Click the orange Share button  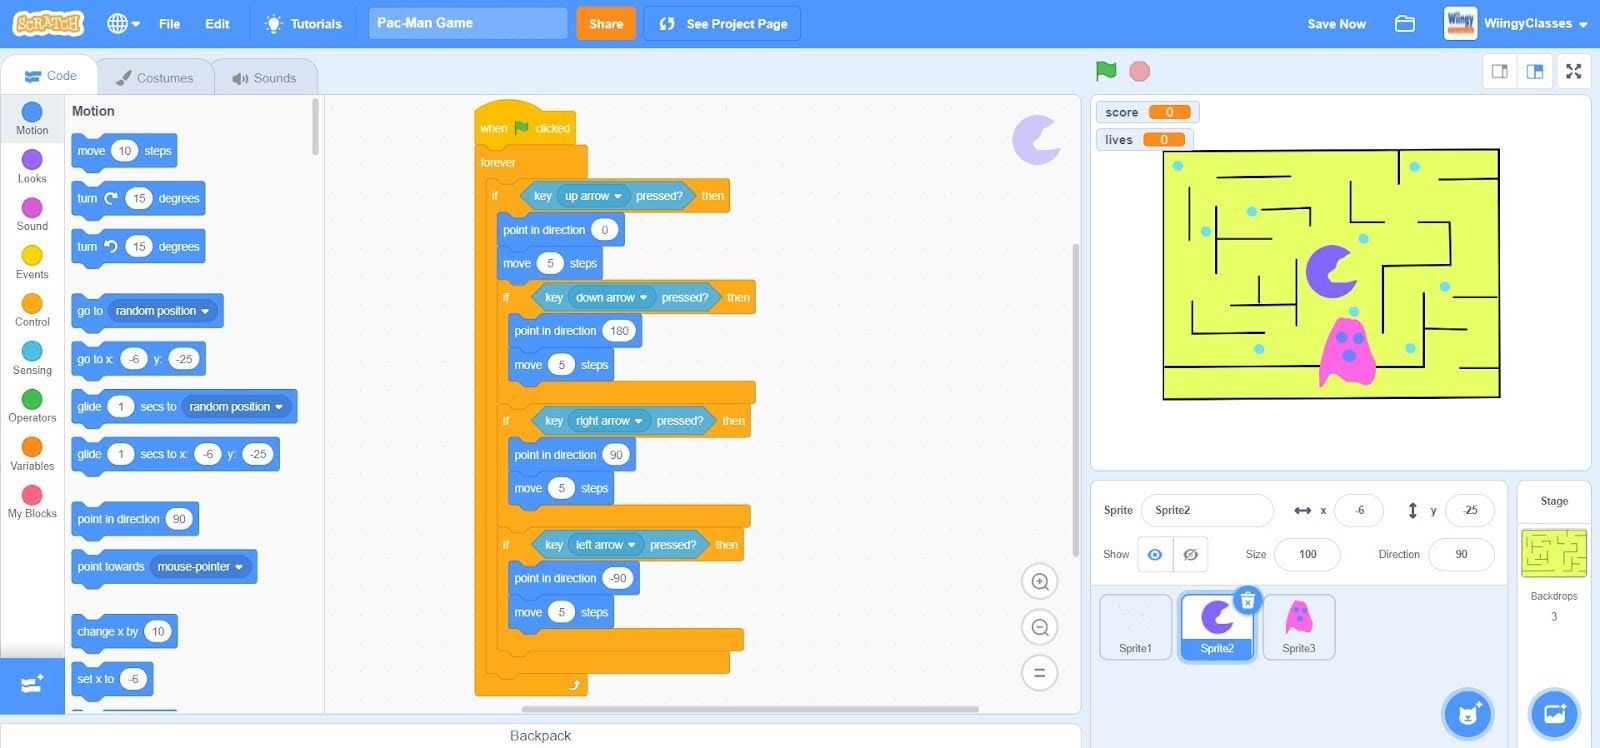tap(606, 23)
